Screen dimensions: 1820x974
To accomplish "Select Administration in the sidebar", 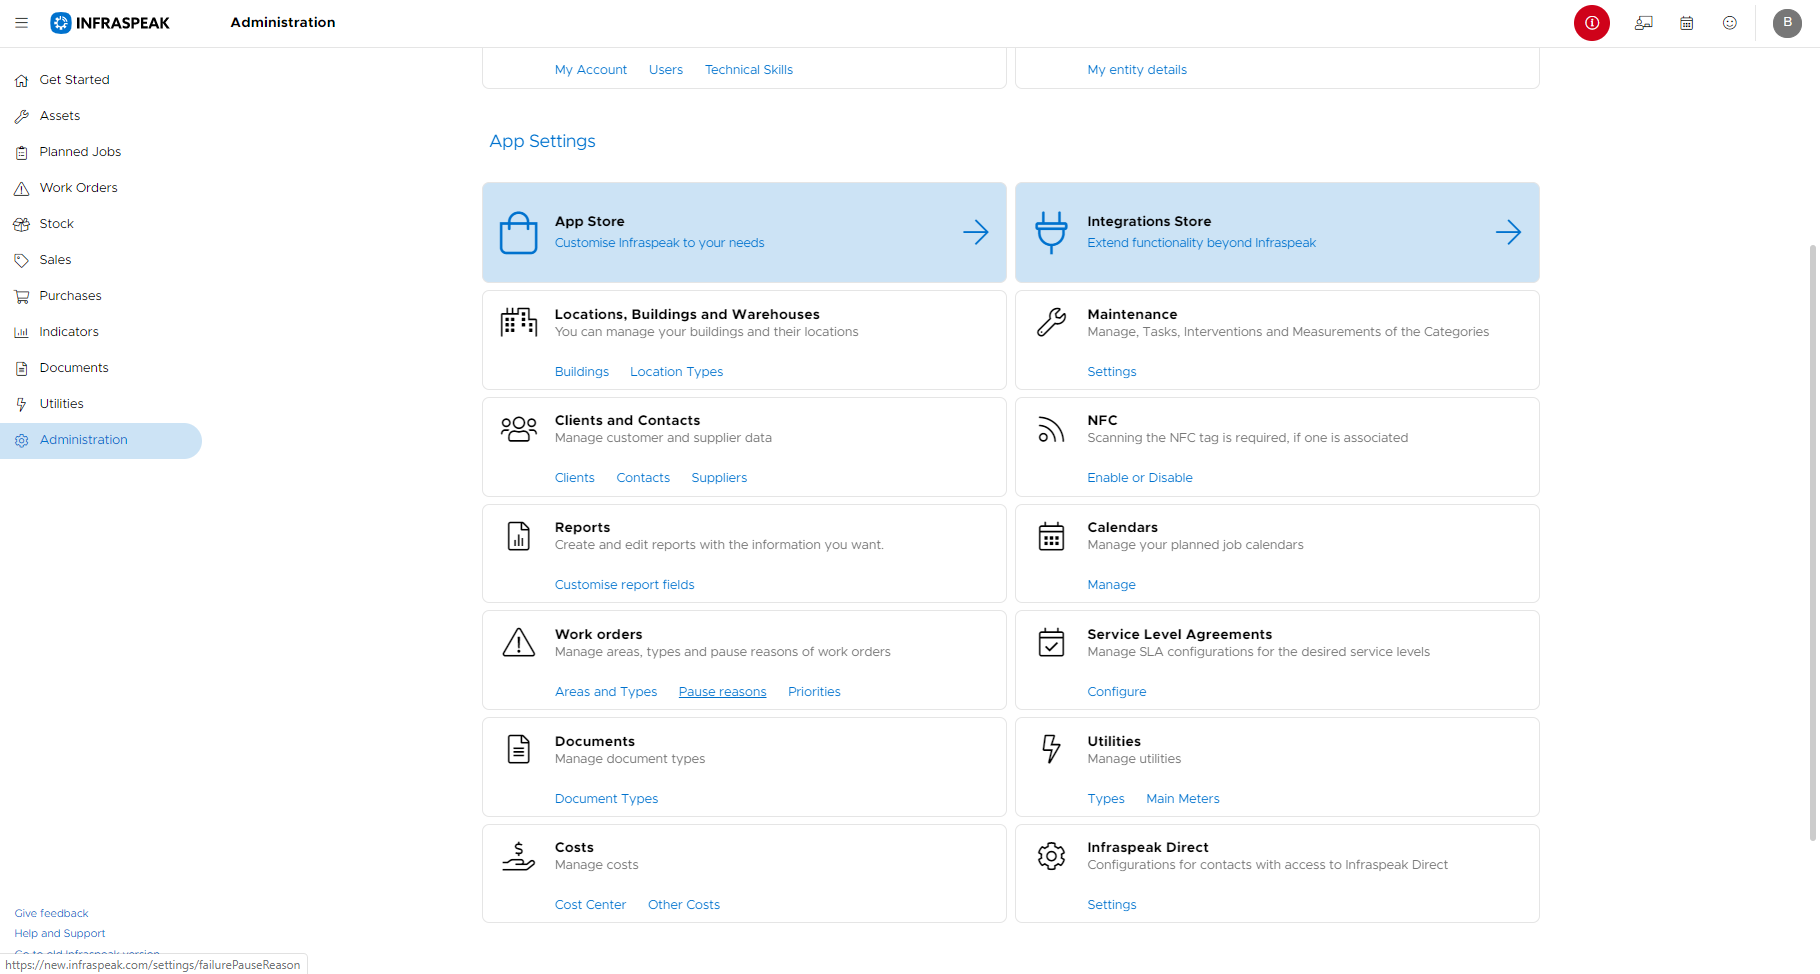I will coord(101,440).
